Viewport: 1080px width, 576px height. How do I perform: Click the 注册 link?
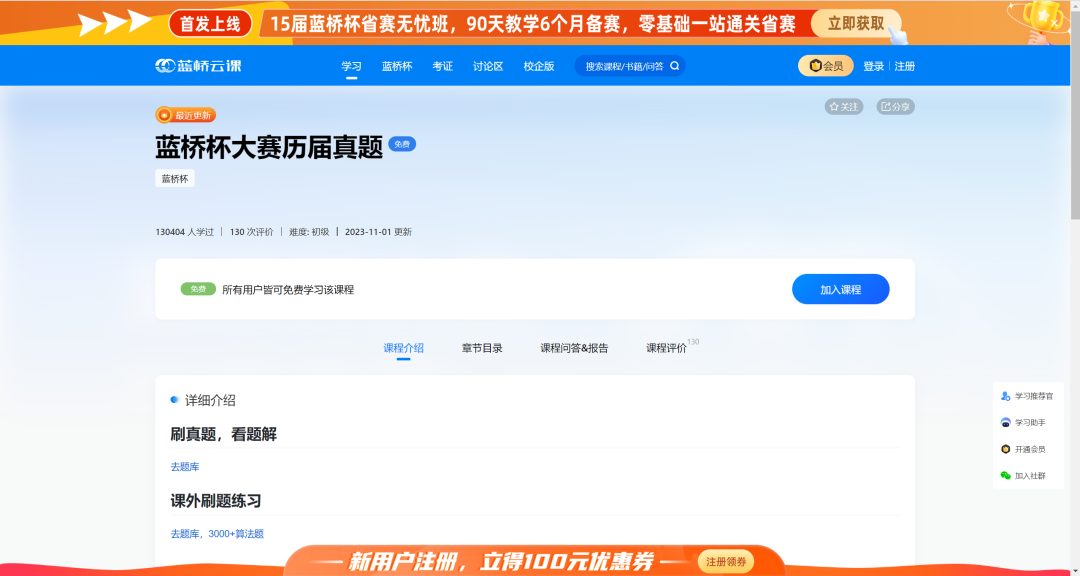(x=904, y=66)
